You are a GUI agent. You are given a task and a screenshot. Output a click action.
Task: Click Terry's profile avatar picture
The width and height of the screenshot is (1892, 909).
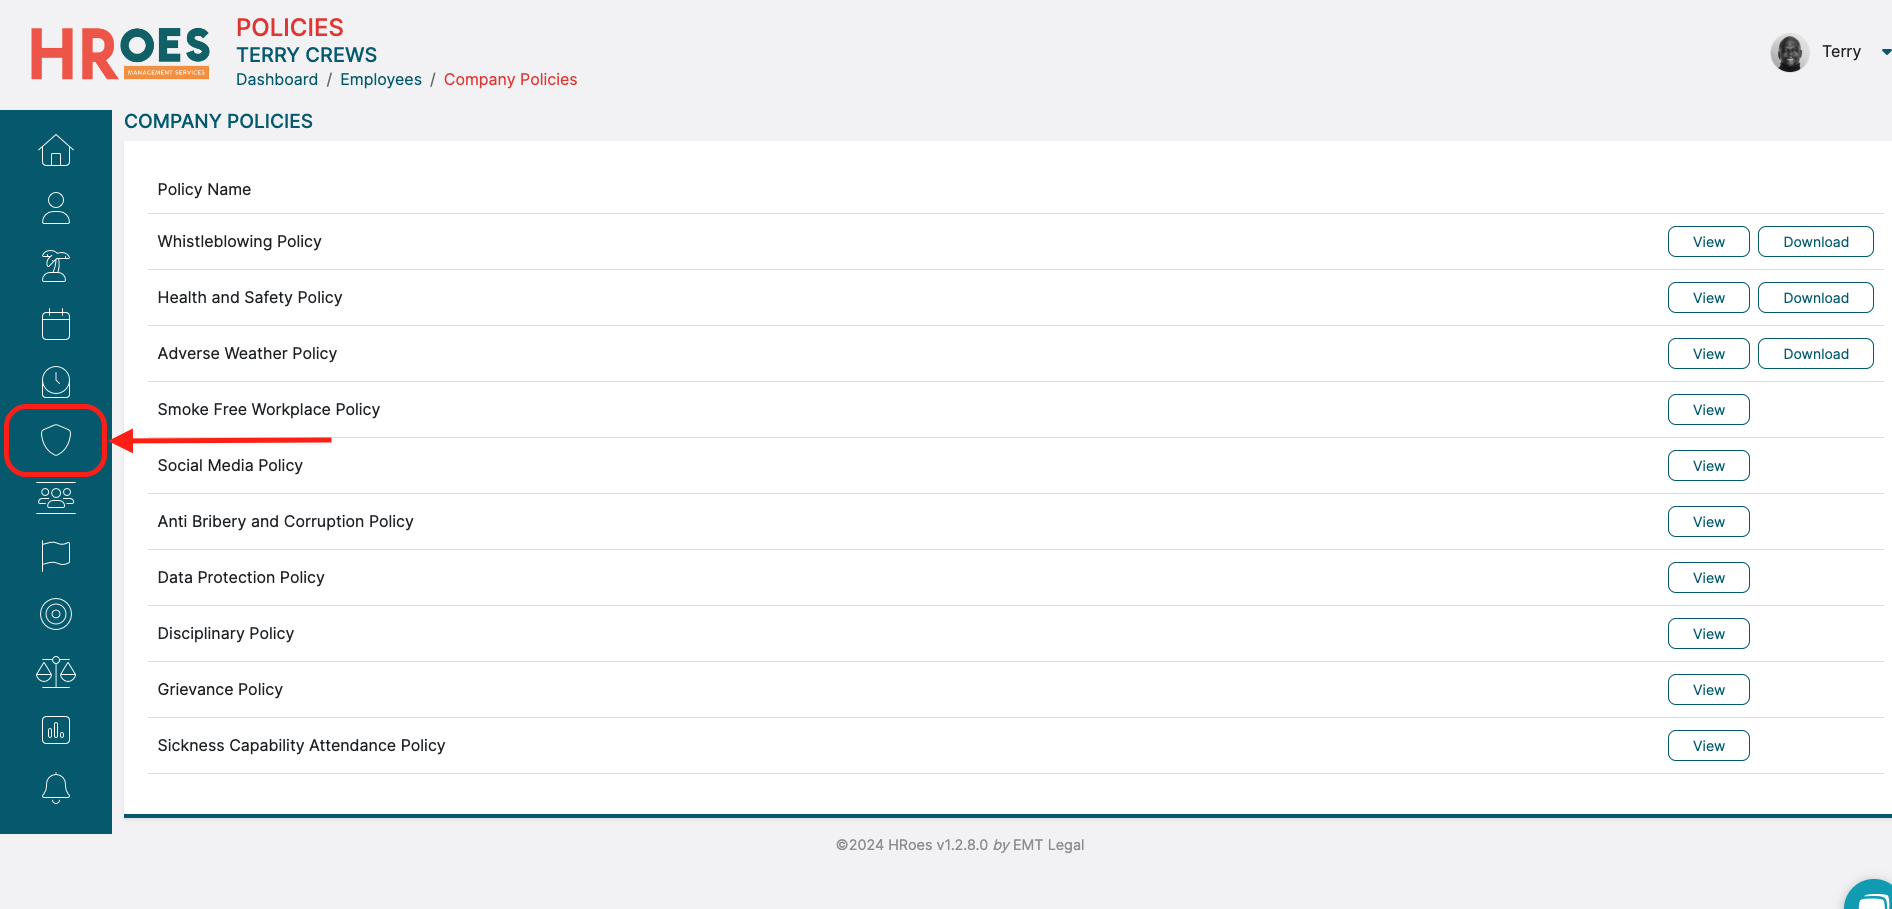1789,52
